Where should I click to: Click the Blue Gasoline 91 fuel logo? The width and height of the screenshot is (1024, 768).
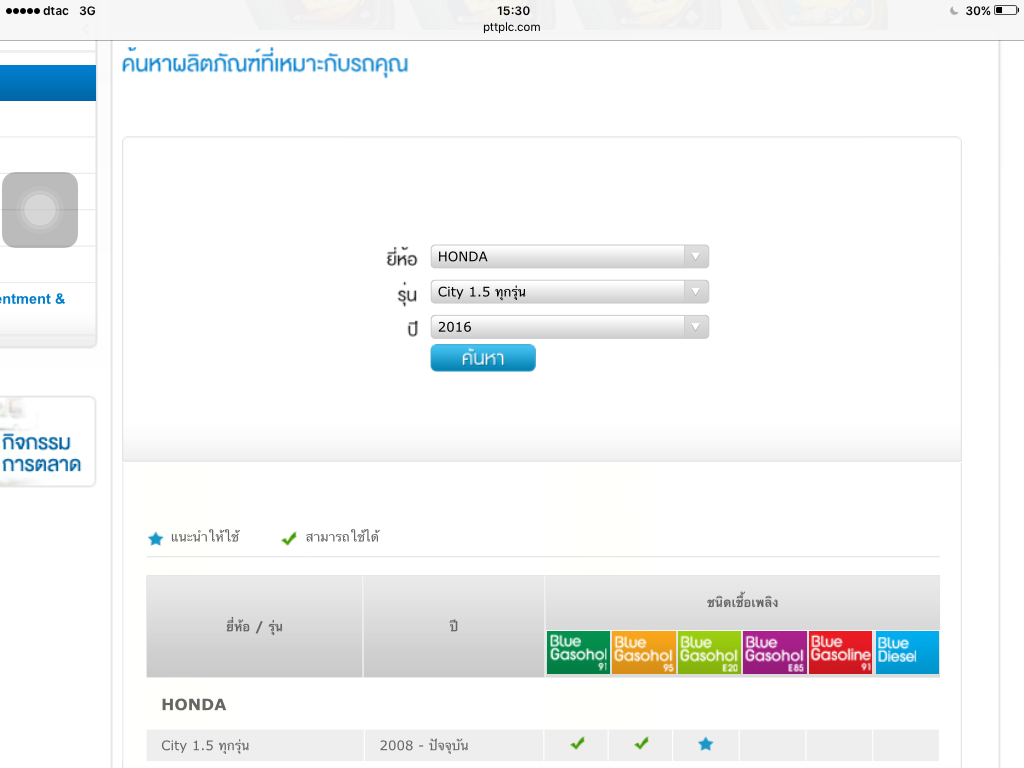[x=840, y=652]
